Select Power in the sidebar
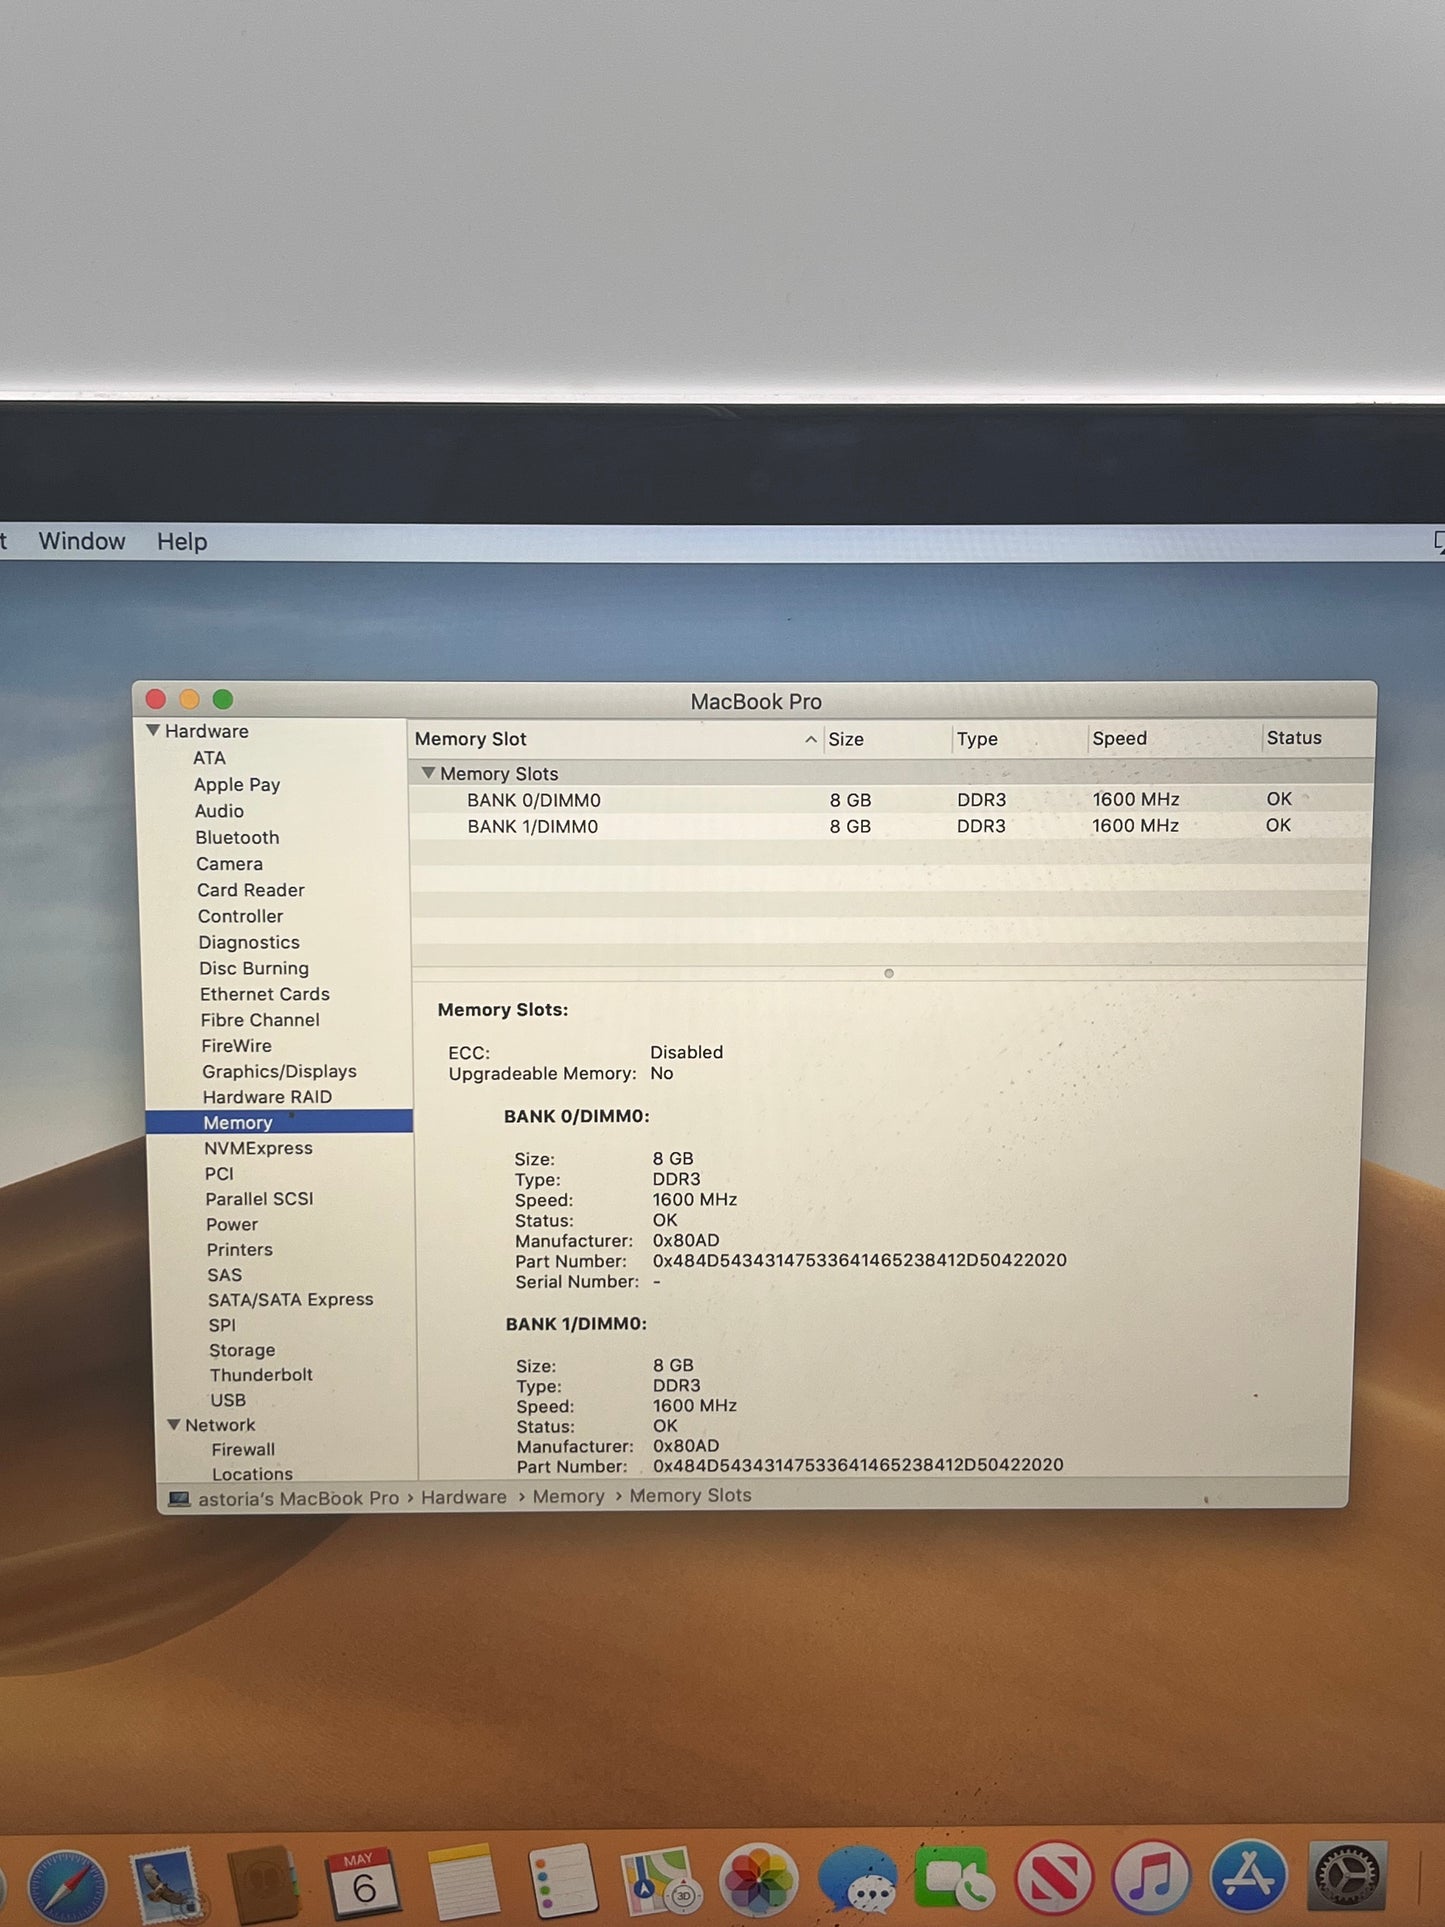This screenshot has height=1927, width=1445. (232, 1224)
